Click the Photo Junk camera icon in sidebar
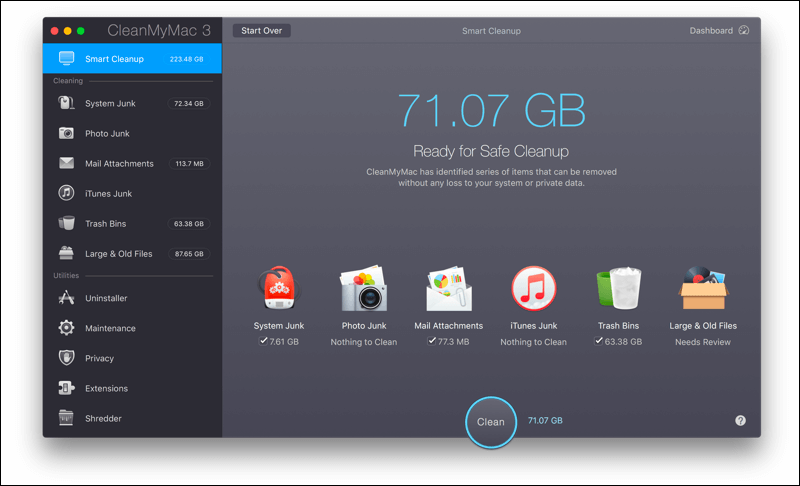Viewport: 800px width, 486px height. pyautogui.click(x=66, y=133)
